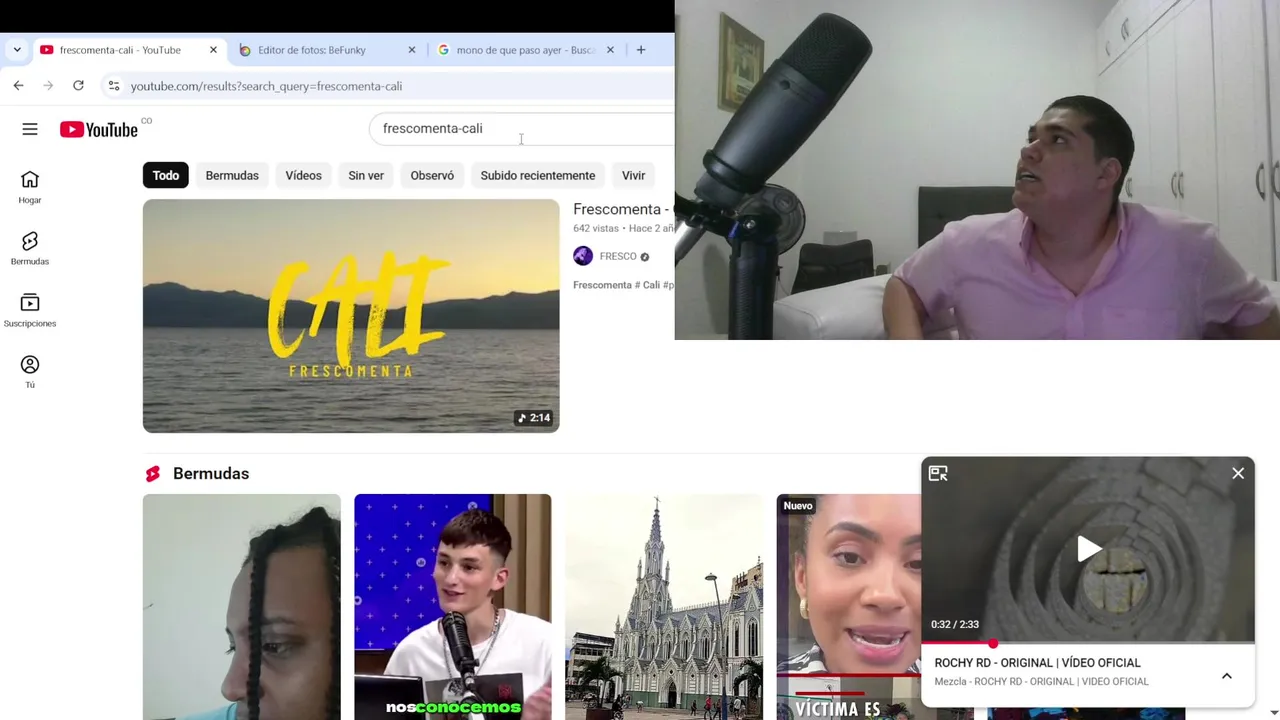This screenshot has height=720, width=1280.
Task: Close the frescomenta-cali YouTube tab
Action: [213, 50]
